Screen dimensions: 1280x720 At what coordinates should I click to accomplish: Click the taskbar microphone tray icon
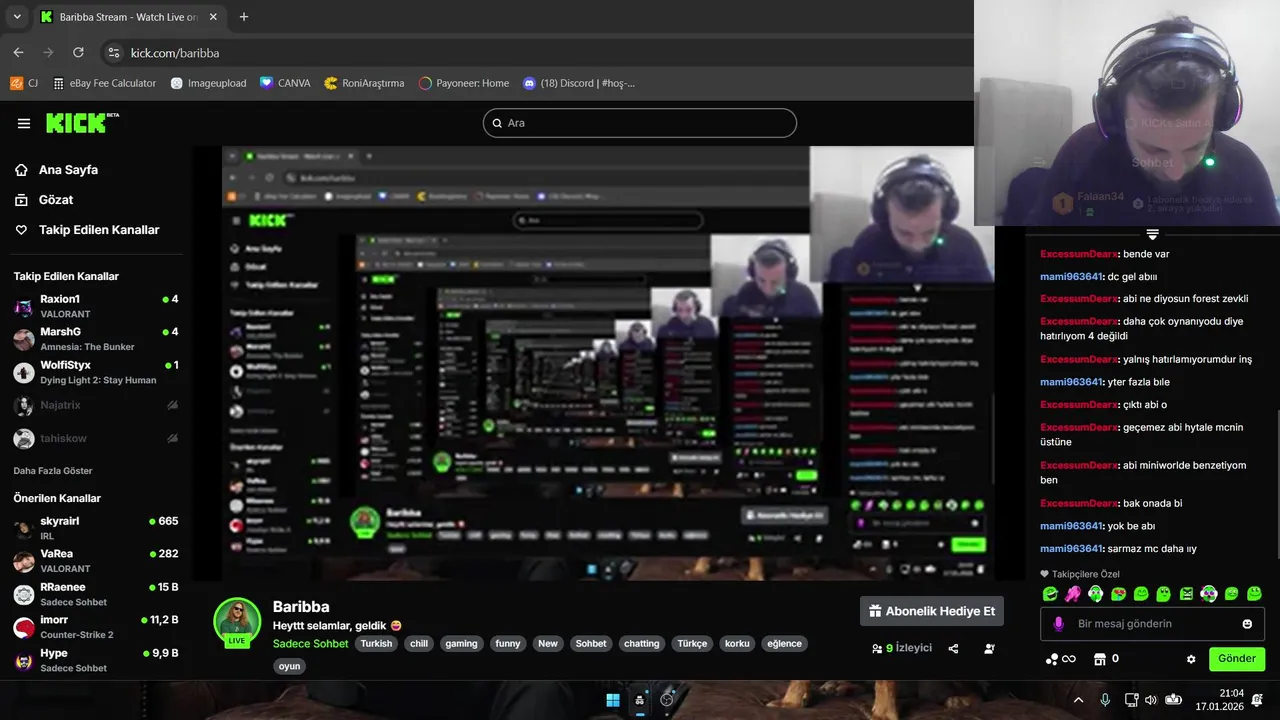point(1105,700)
